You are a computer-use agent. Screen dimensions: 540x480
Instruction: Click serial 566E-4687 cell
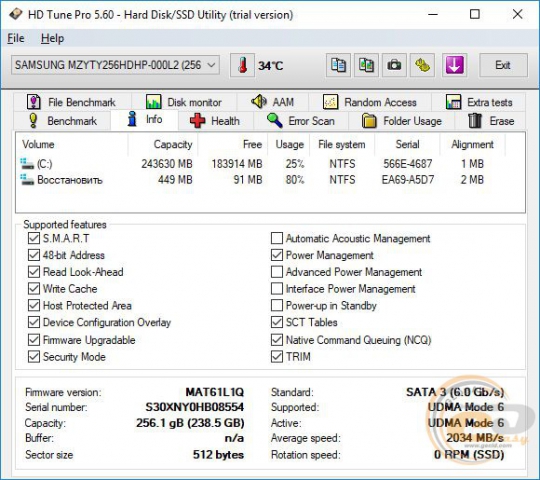click(408, 164)
